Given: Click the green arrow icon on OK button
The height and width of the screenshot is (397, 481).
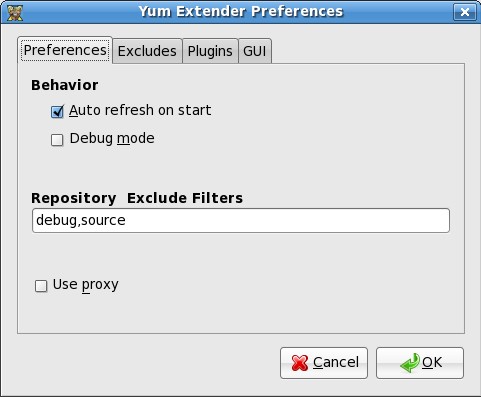Looking at the screenshot, I should click(x=410, y=363).
